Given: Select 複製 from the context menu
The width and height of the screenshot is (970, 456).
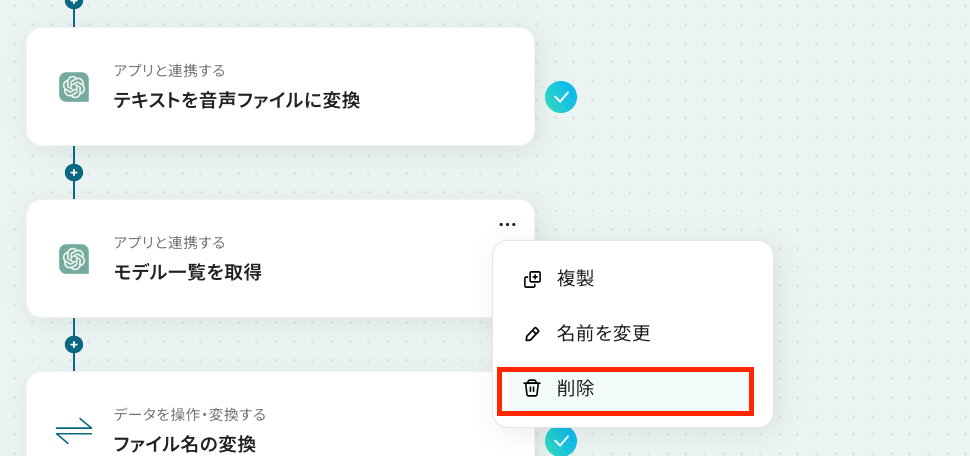Looking at the screenshot, I should click(576, 279).
